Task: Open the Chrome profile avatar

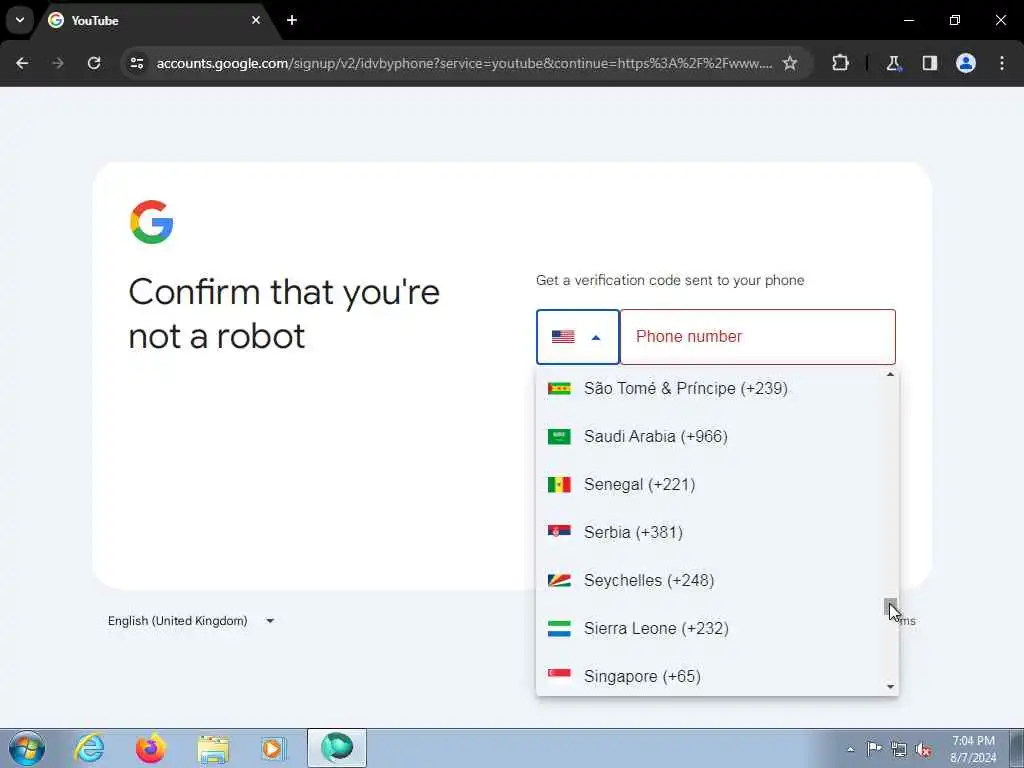Action: pos(966,63)
